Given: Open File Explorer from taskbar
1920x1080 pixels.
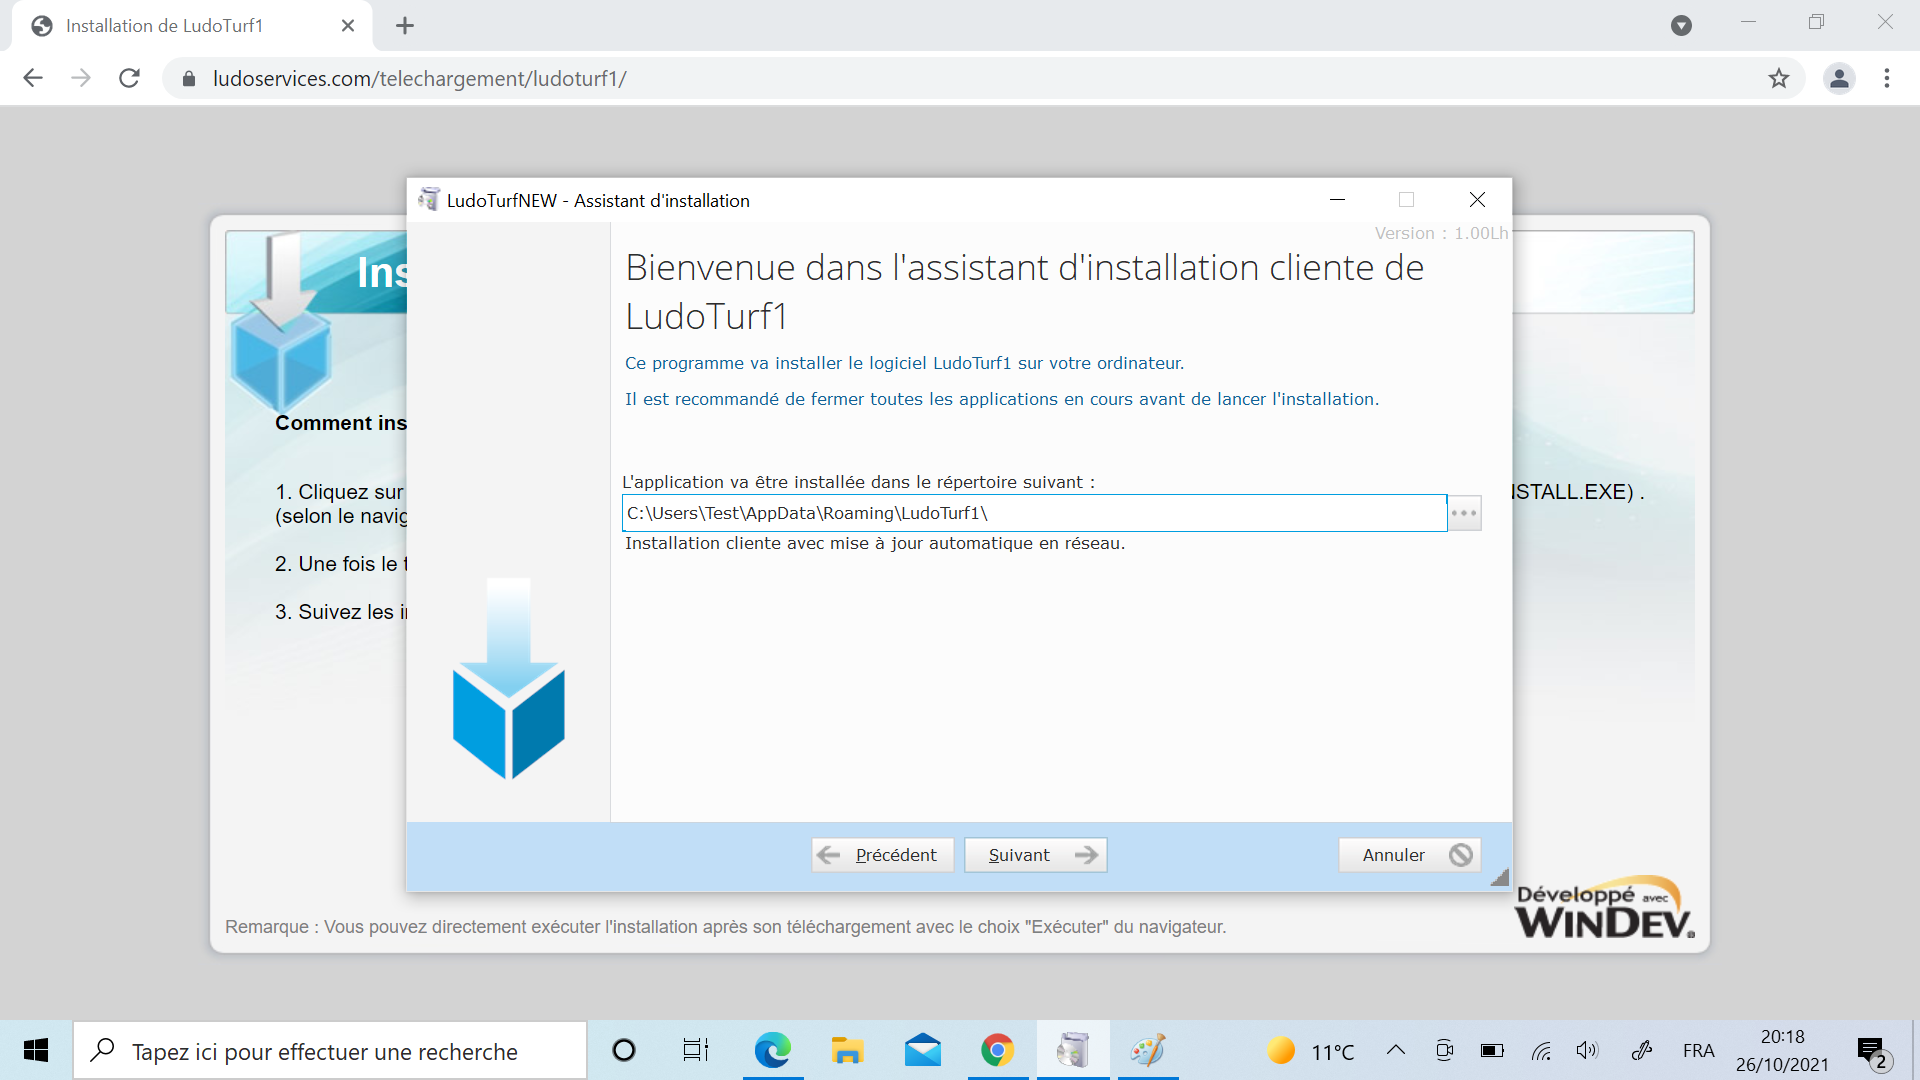Looking at the screenshot, I should point(847,1050).
